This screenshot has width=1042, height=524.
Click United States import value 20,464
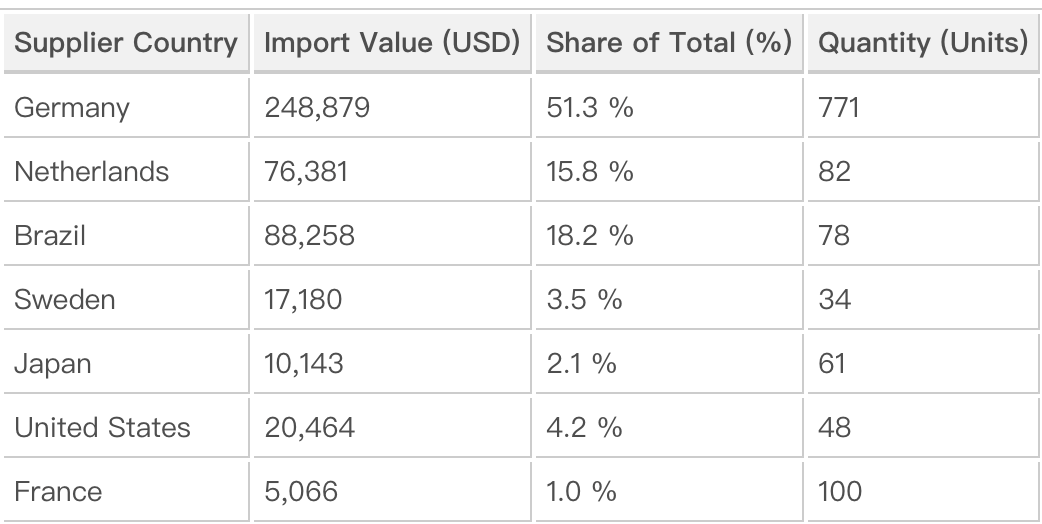point(309,427)
